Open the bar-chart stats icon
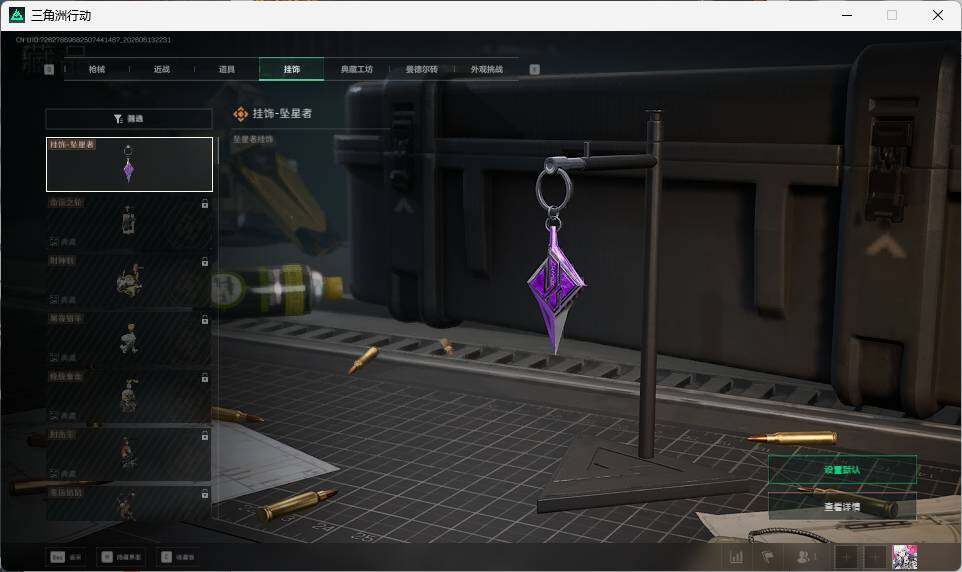This screenshot has height=572, width=962. coord(736,557)
